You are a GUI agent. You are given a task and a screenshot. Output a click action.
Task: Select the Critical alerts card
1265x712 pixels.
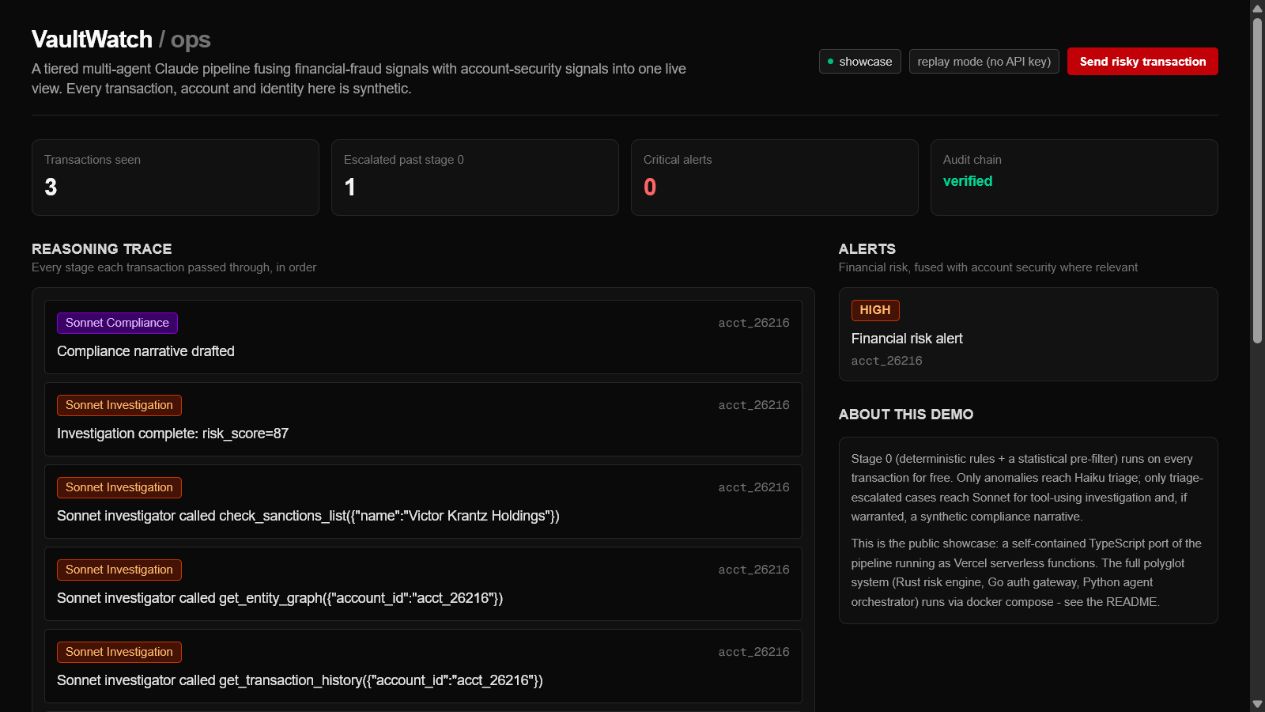pos(774,177)
